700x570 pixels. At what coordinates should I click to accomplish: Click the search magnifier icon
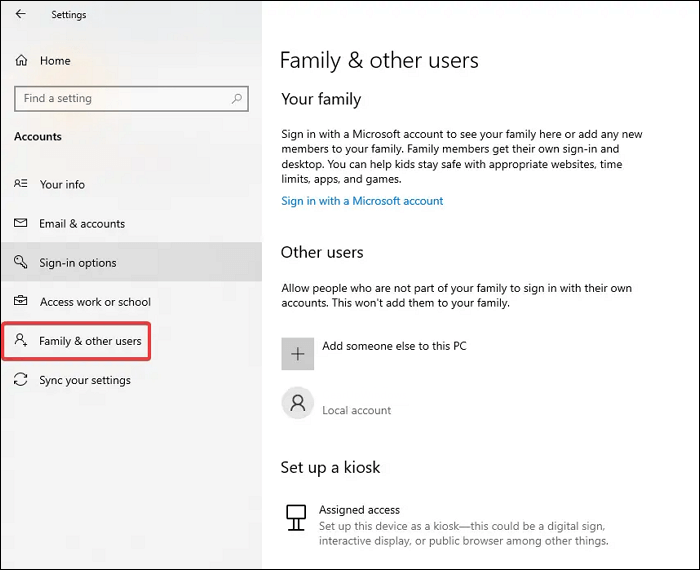point(237,99)
